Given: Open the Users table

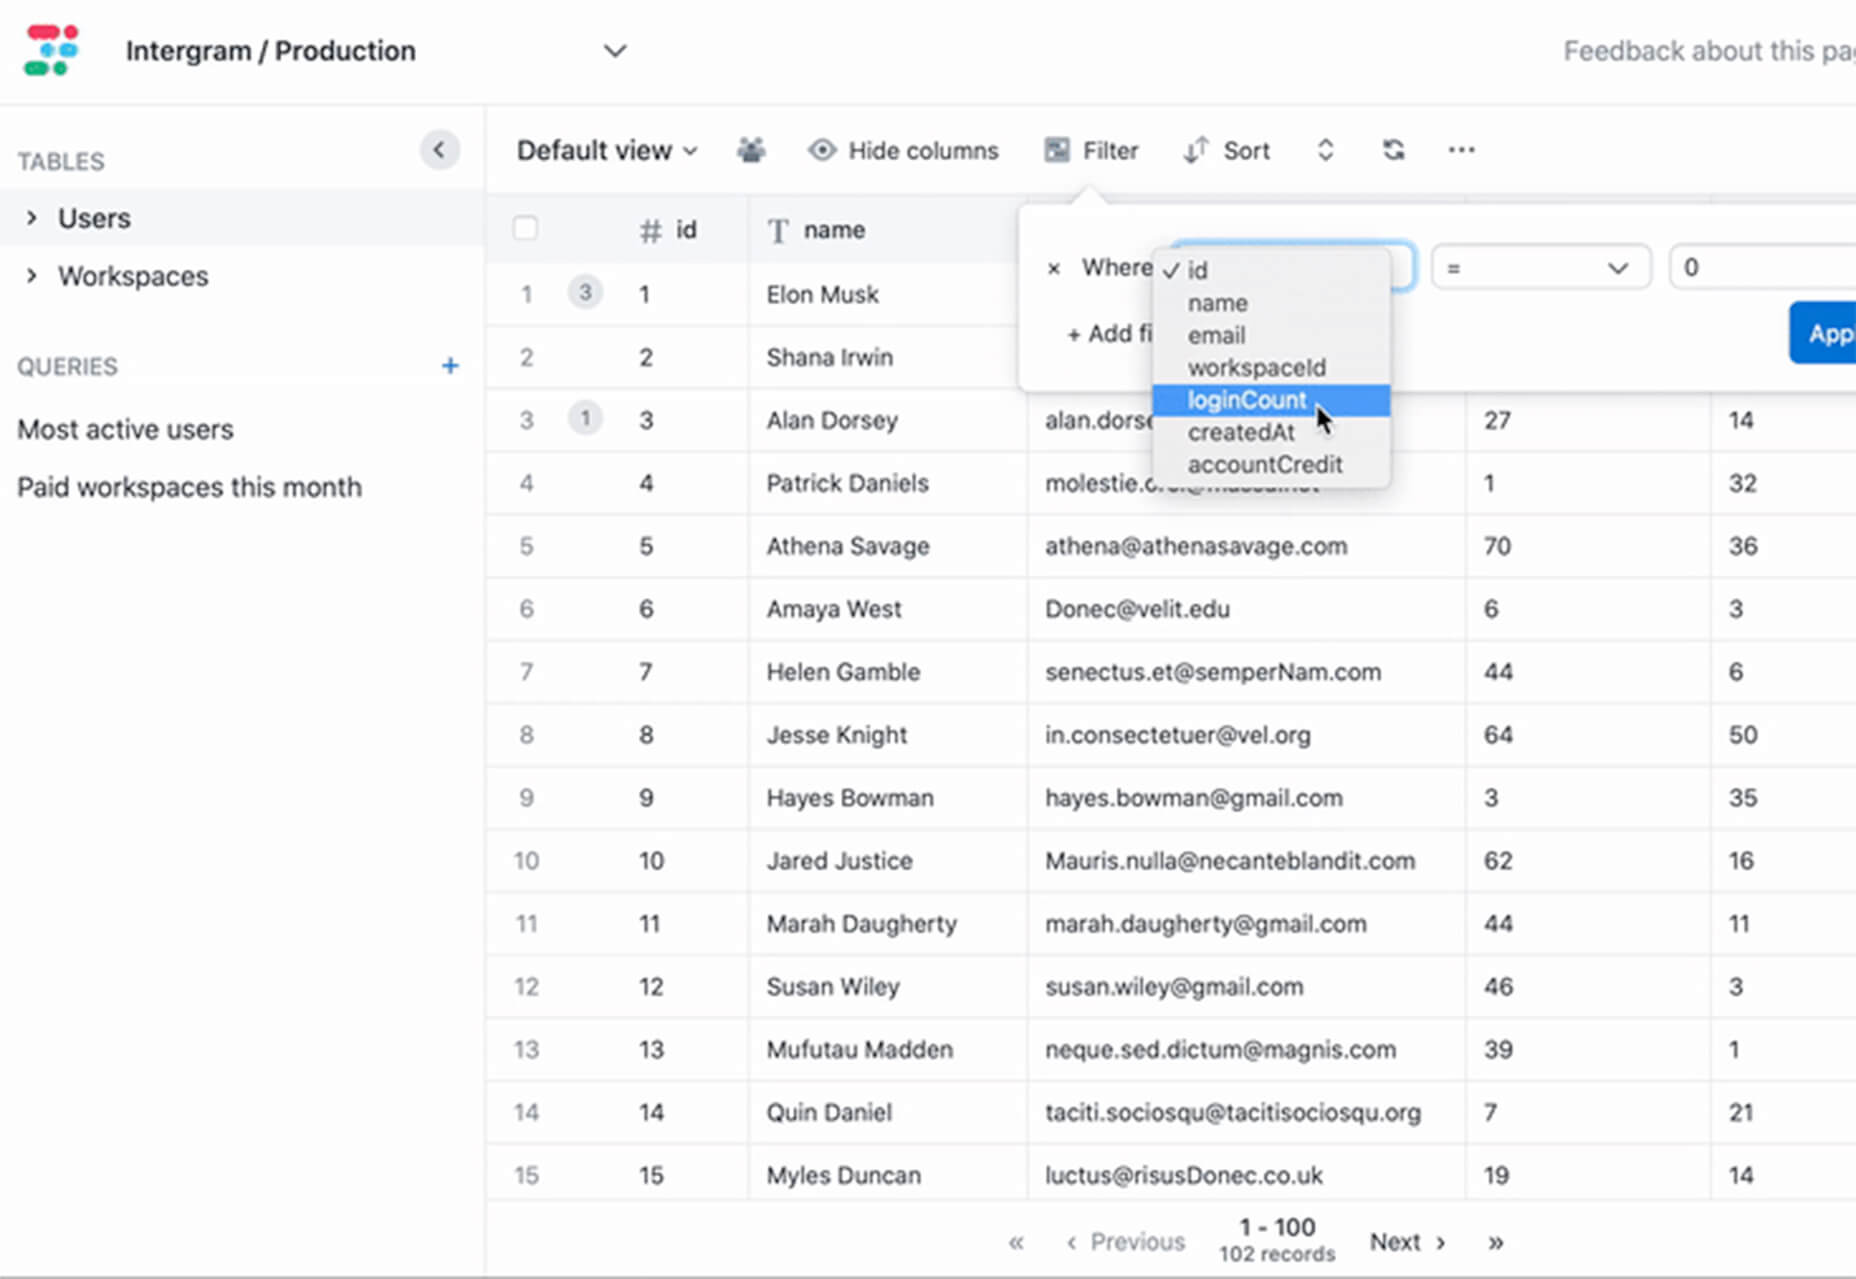Looking at the screenshot, I should click(x=94, y=218).
